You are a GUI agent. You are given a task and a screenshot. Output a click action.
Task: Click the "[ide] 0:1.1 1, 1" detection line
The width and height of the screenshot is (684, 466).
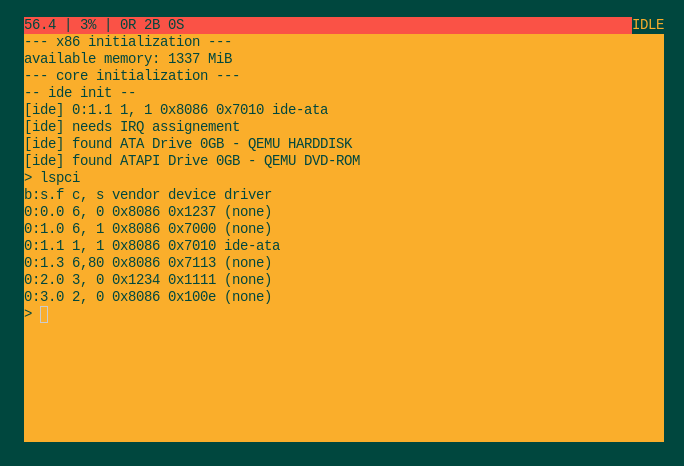[176, 110]
